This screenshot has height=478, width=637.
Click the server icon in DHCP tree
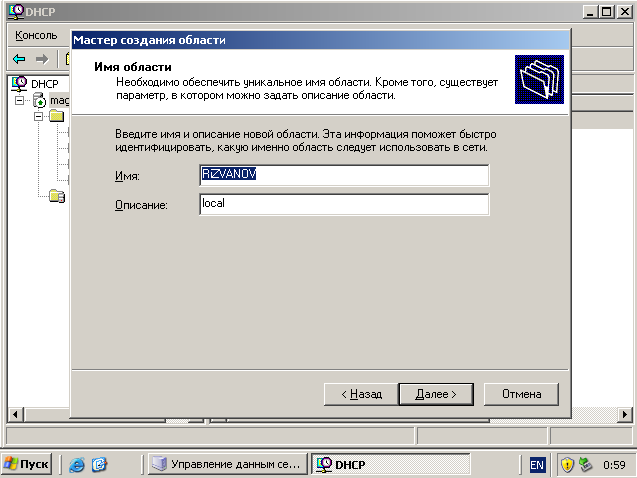pyautogui.click(x=39, y=100)
